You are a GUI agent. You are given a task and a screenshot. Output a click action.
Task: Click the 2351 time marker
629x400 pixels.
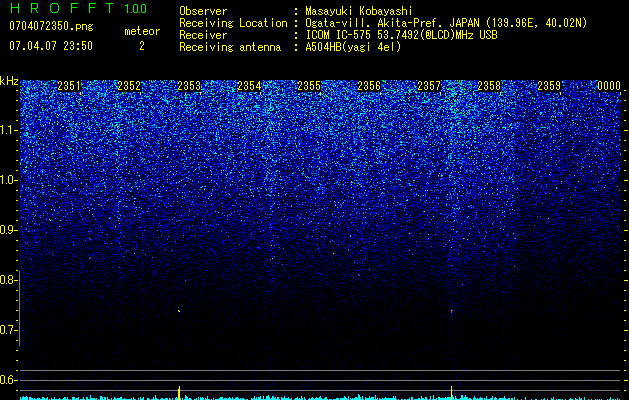69,86
